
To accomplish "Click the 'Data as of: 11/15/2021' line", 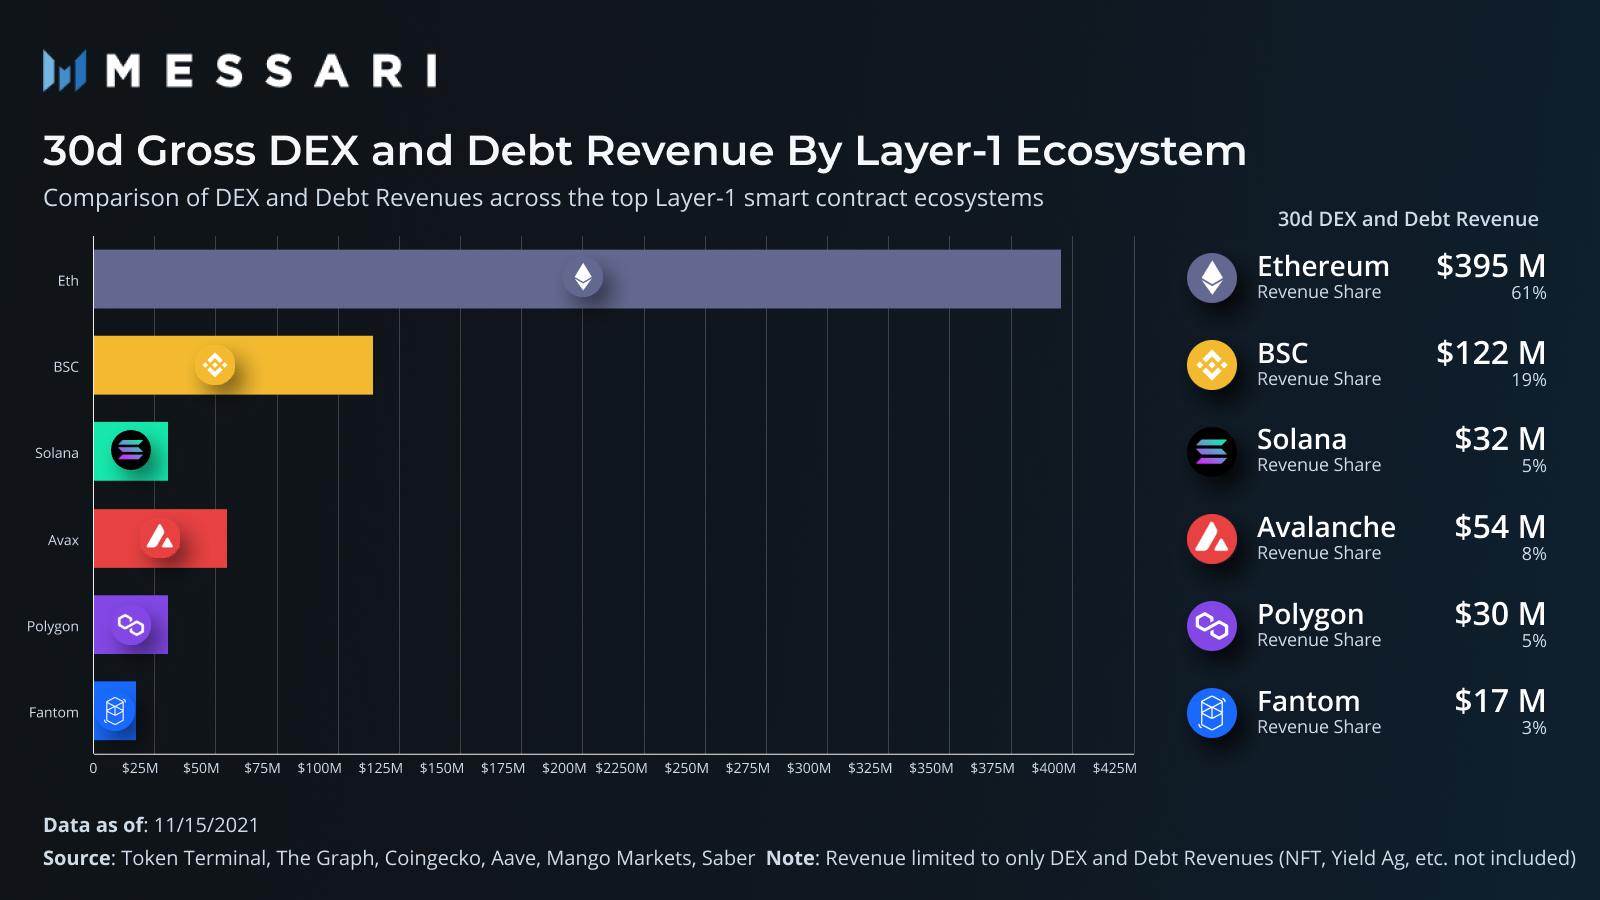I will [151, 825].
